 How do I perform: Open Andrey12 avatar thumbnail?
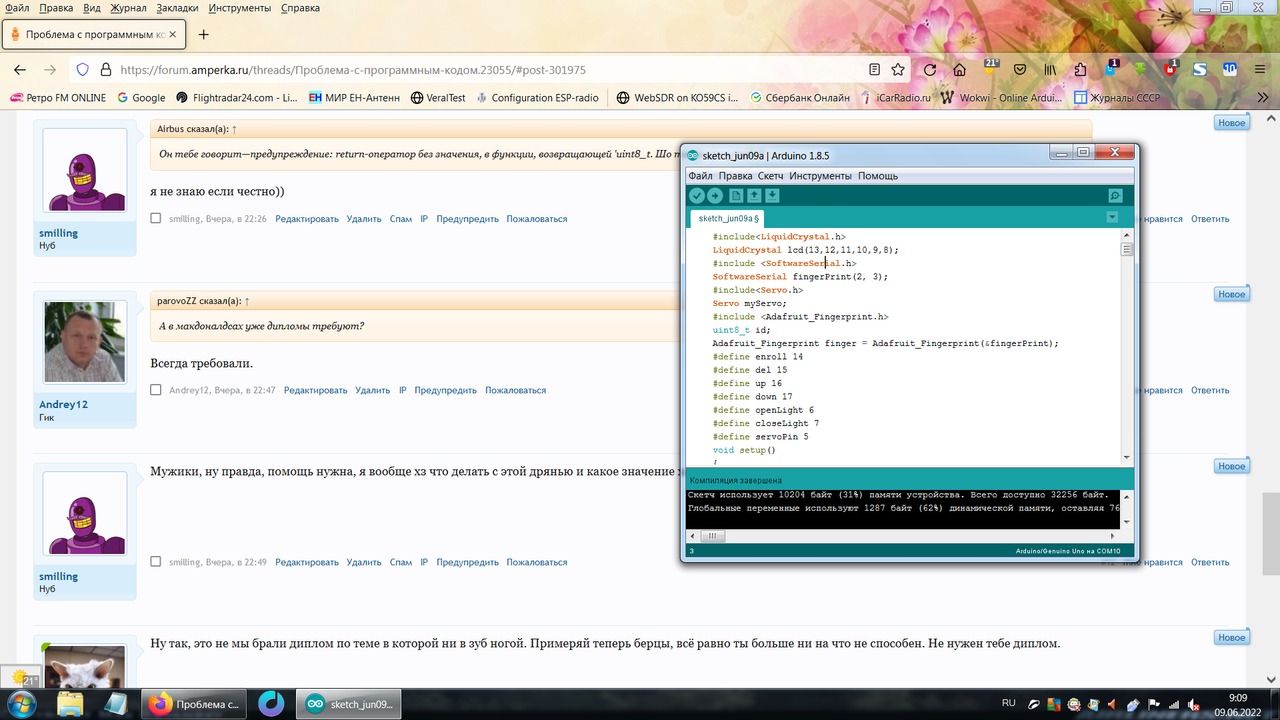coord(85,342)
